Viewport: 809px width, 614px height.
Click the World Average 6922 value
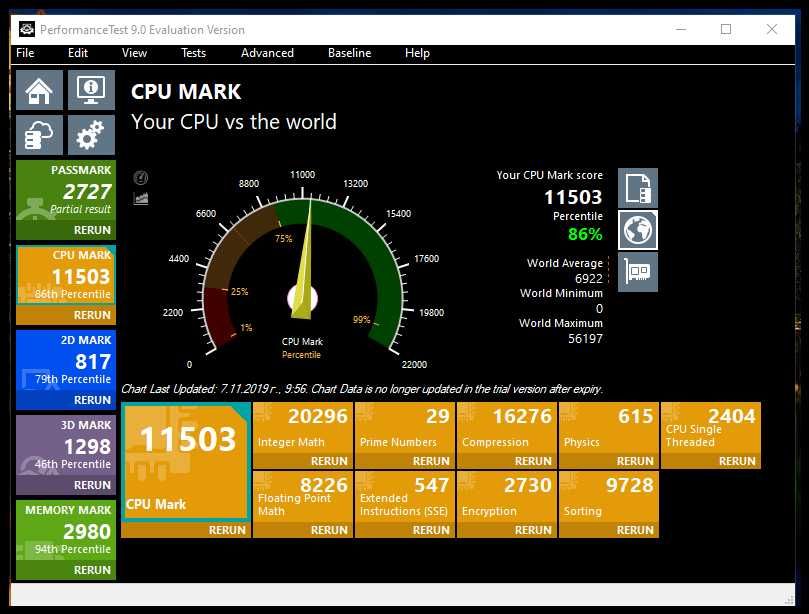(589, 279)
